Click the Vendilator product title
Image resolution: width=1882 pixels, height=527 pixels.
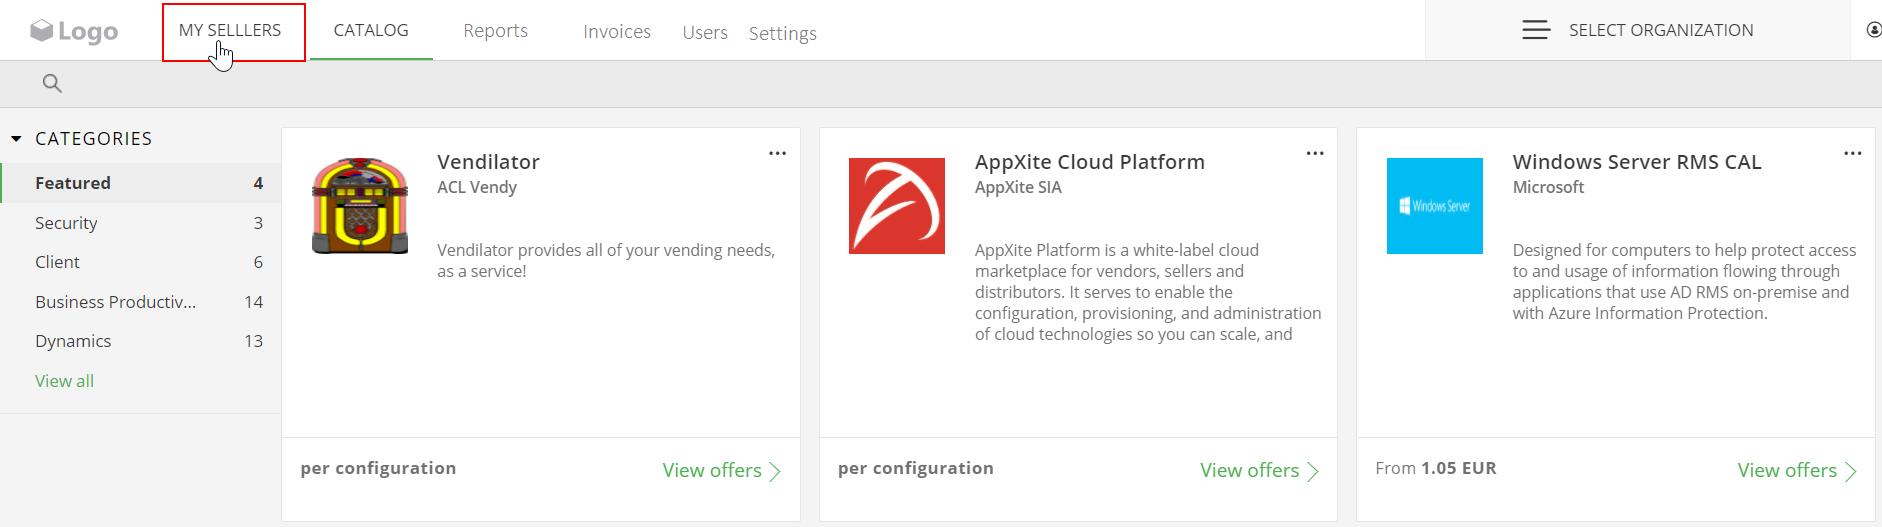click(488, 162)
